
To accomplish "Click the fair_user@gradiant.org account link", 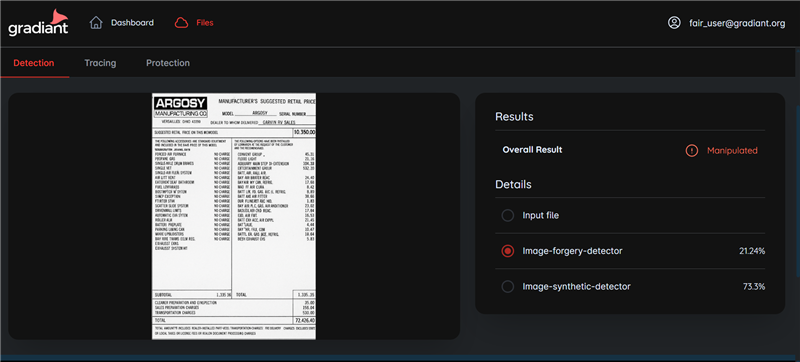I will coord(737,23).
